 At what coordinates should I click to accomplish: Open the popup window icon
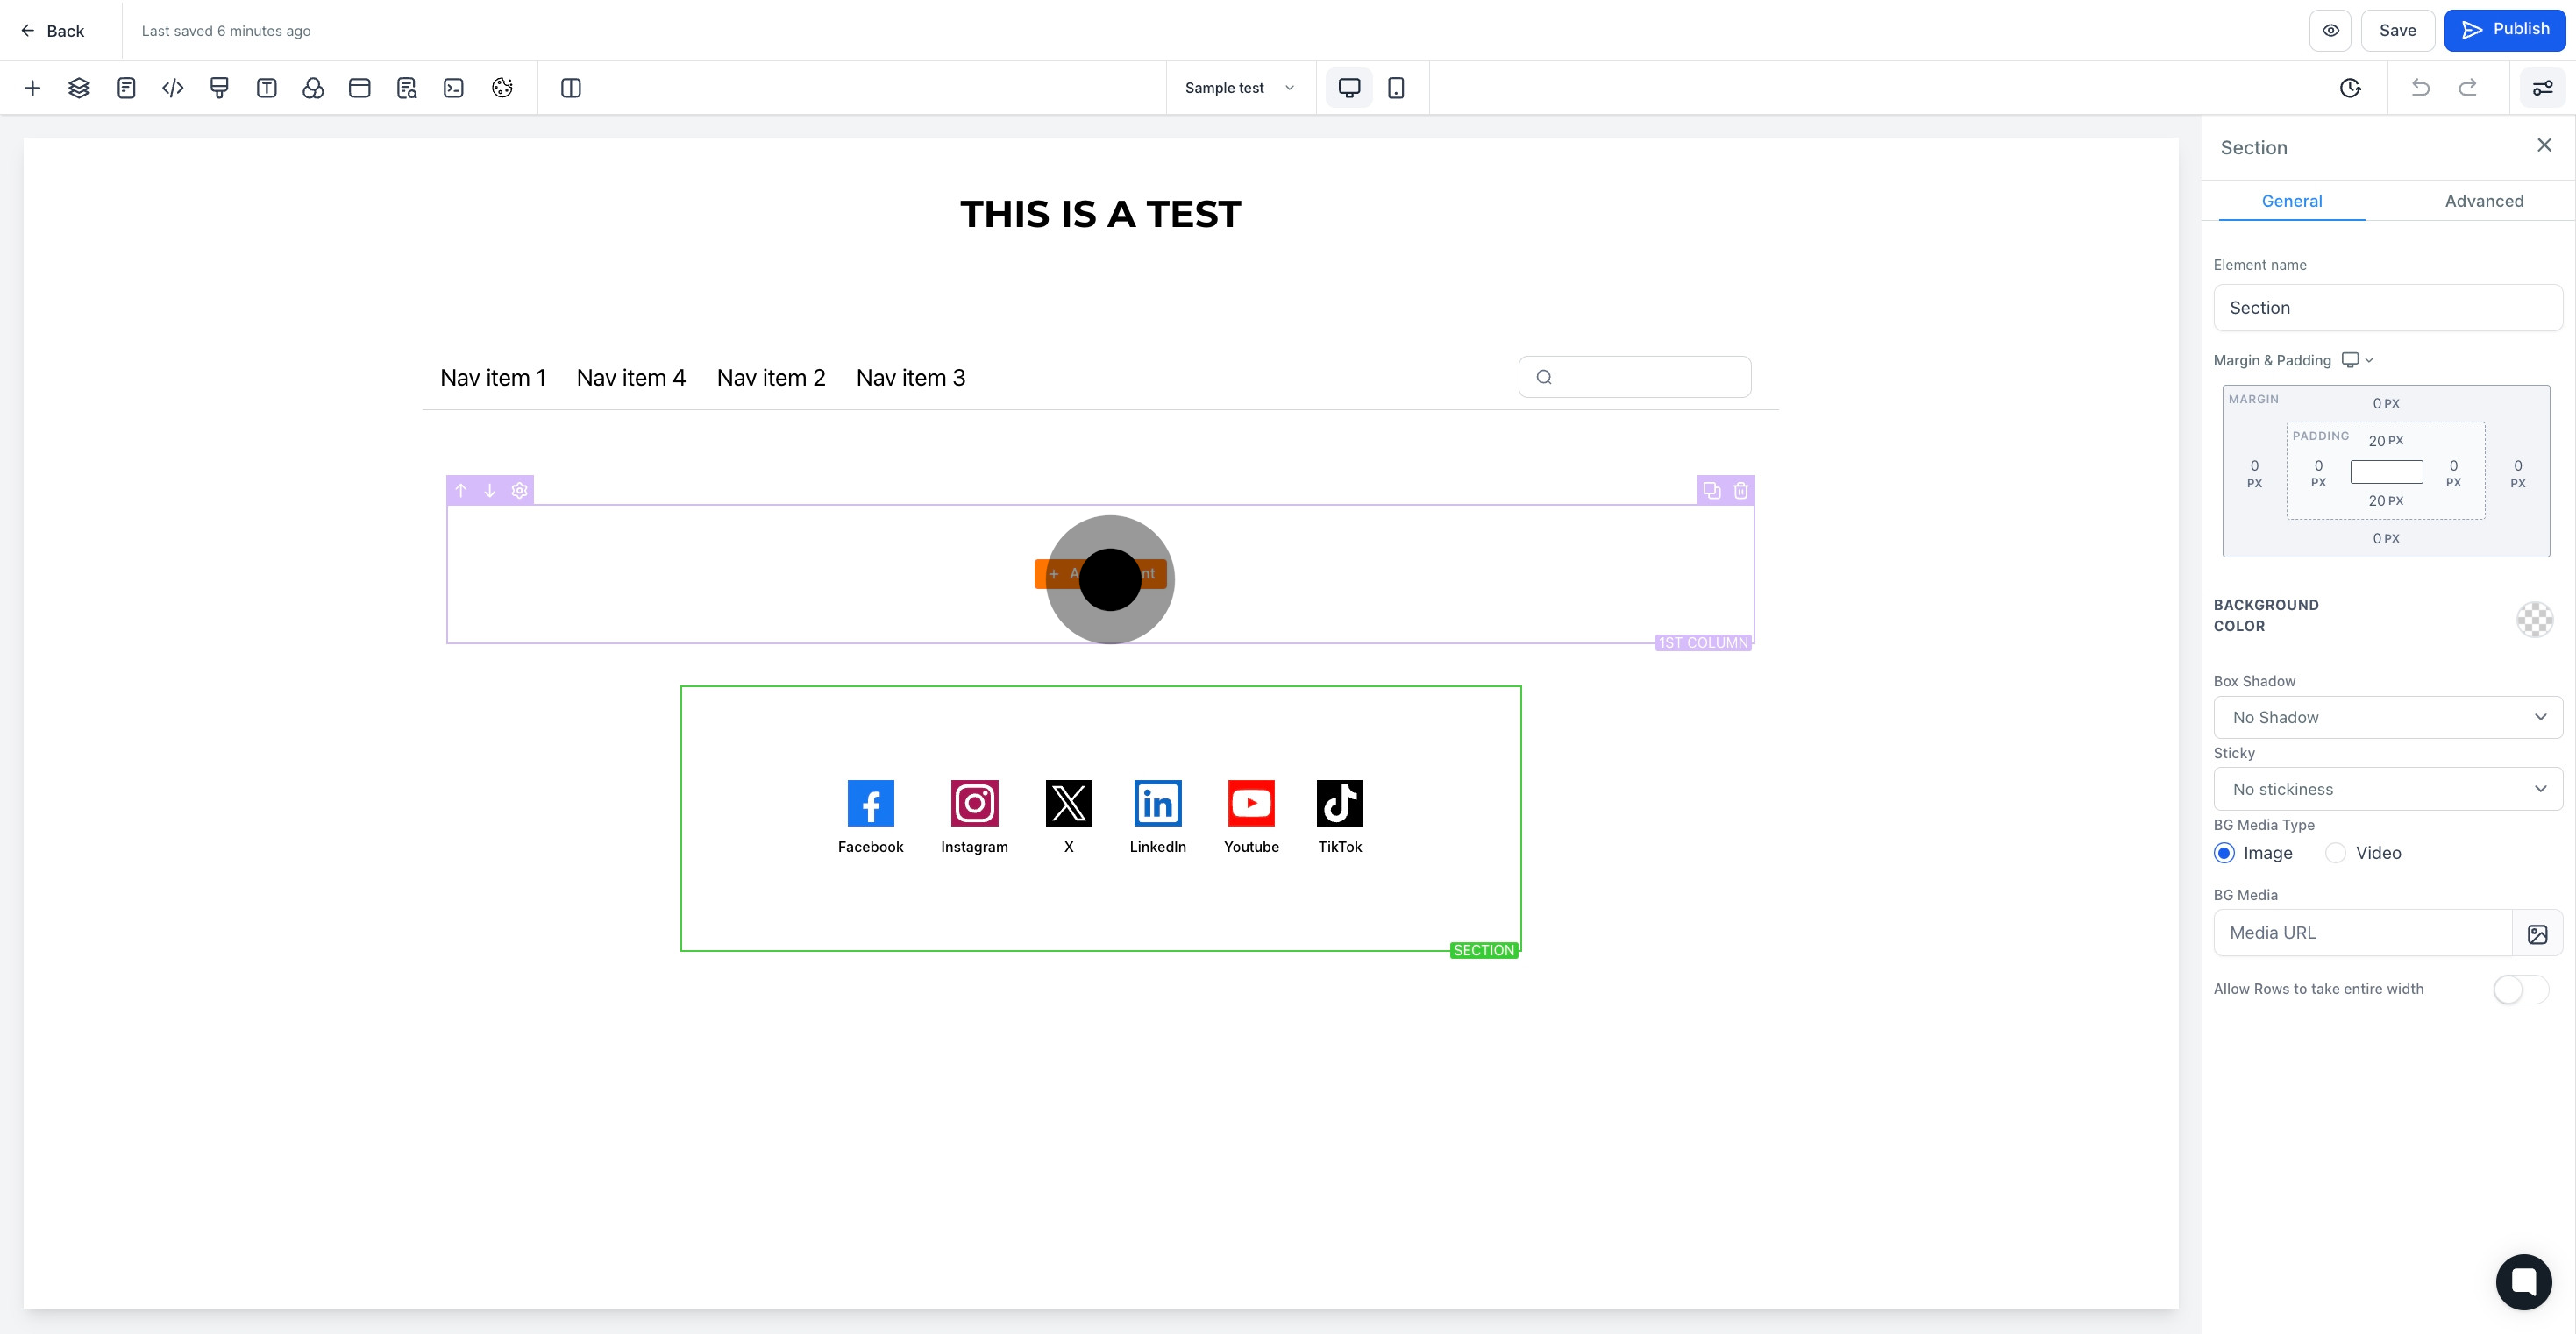(360, 88)
